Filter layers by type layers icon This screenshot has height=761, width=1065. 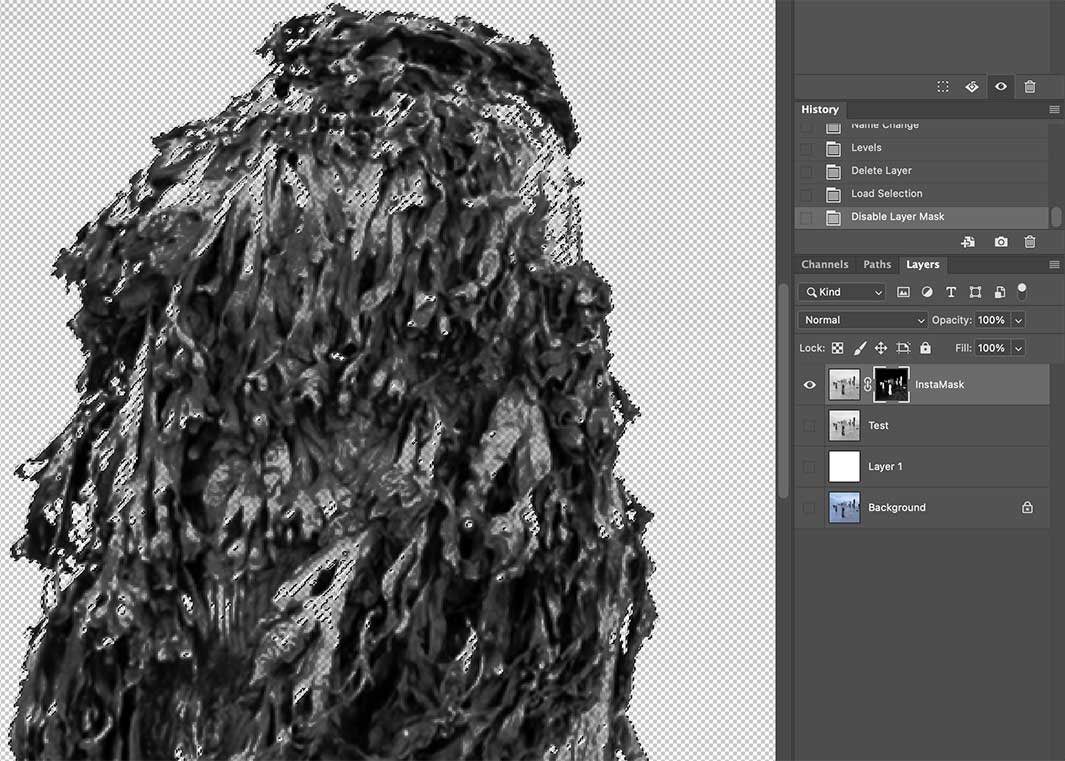coord(951,292)
